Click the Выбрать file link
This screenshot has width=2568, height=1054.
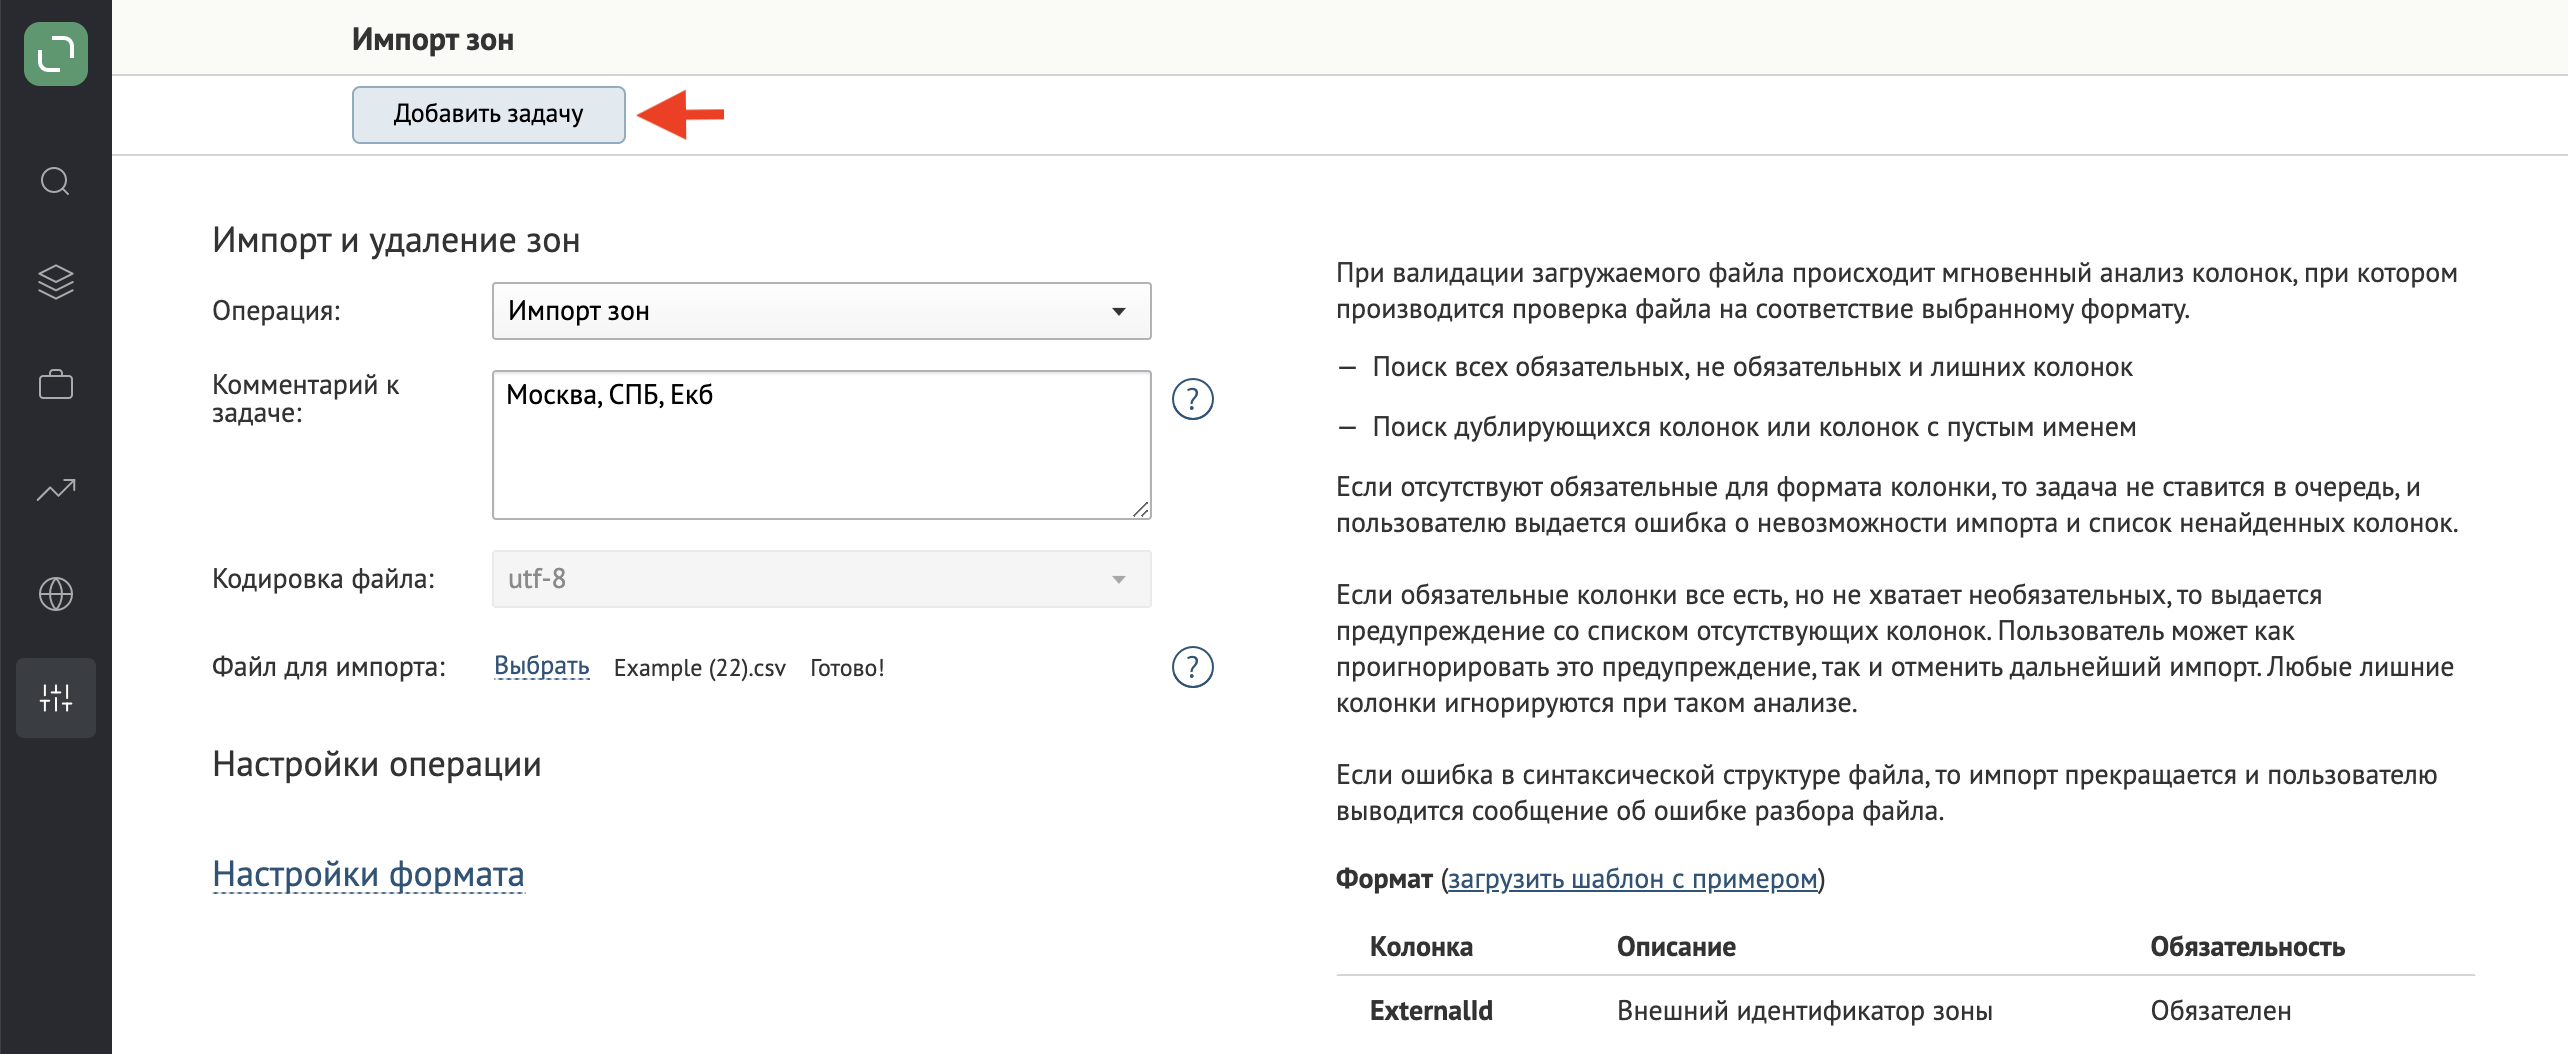(x=542, y=667)
